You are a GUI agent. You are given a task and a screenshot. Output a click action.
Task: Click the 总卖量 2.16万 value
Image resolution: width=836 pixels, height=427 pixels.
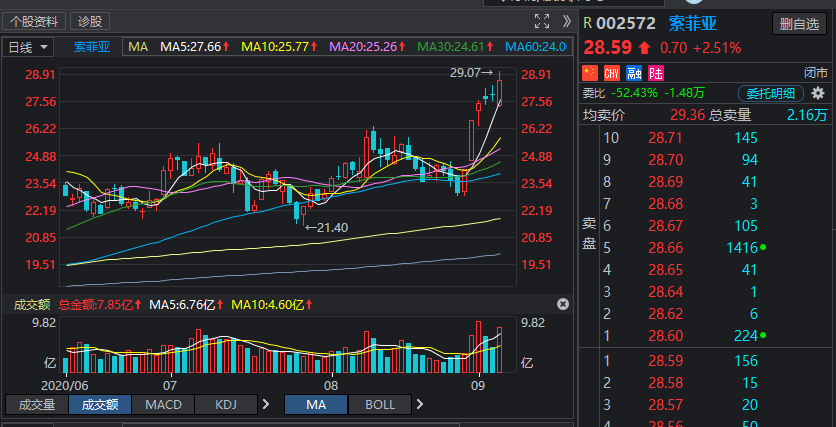pos(807,115)
